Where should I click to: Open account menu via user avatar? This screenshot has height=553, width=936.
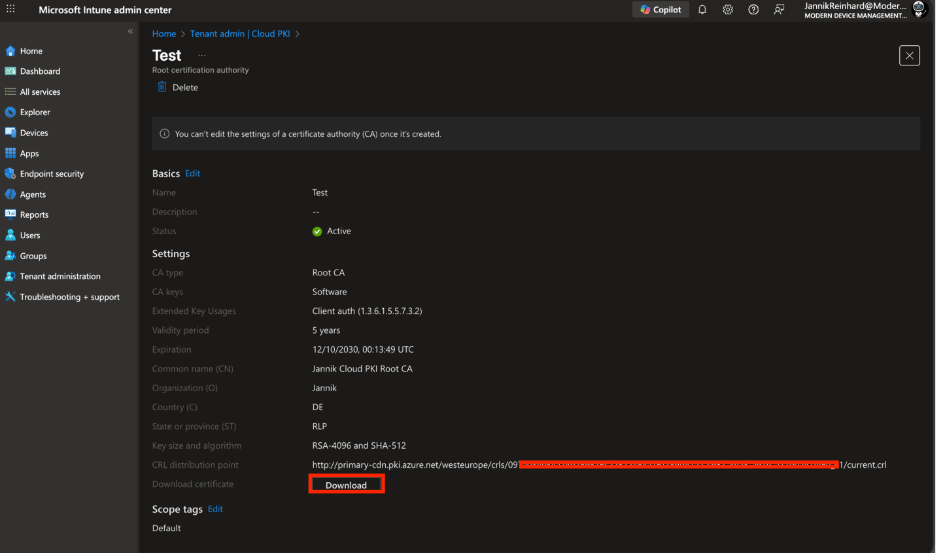pos(919,10)
